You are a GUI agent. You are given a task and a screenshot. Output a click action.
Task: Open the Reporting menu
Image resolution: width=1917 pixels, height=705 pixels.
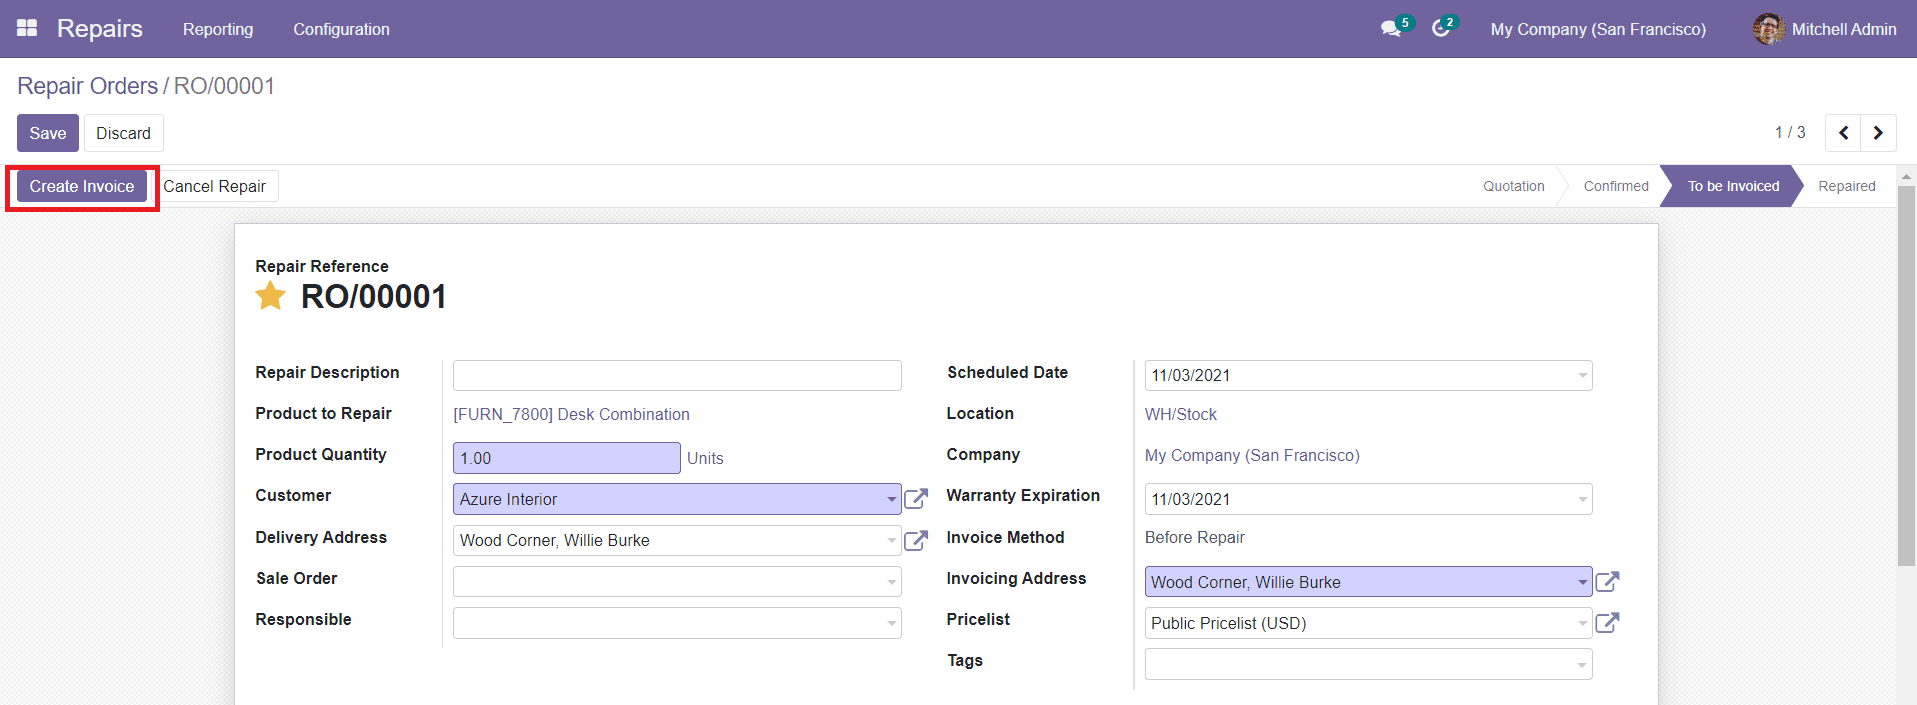[218, 29]
